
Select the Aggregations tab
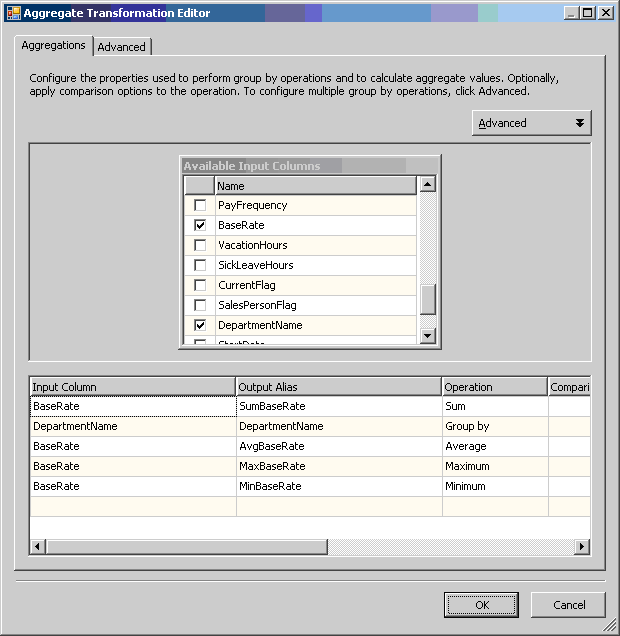tap(53, 46)
